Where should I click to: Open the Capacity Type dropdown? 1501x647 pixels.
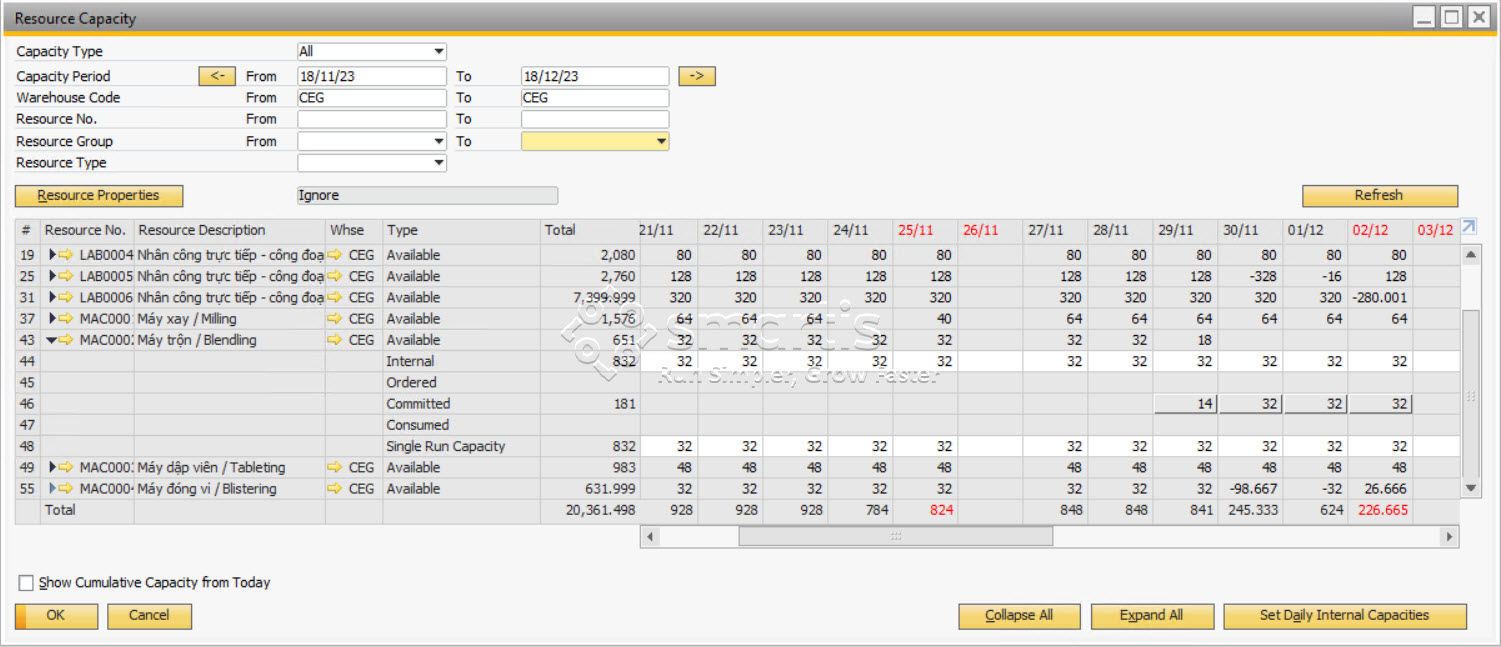click(438, 52)
